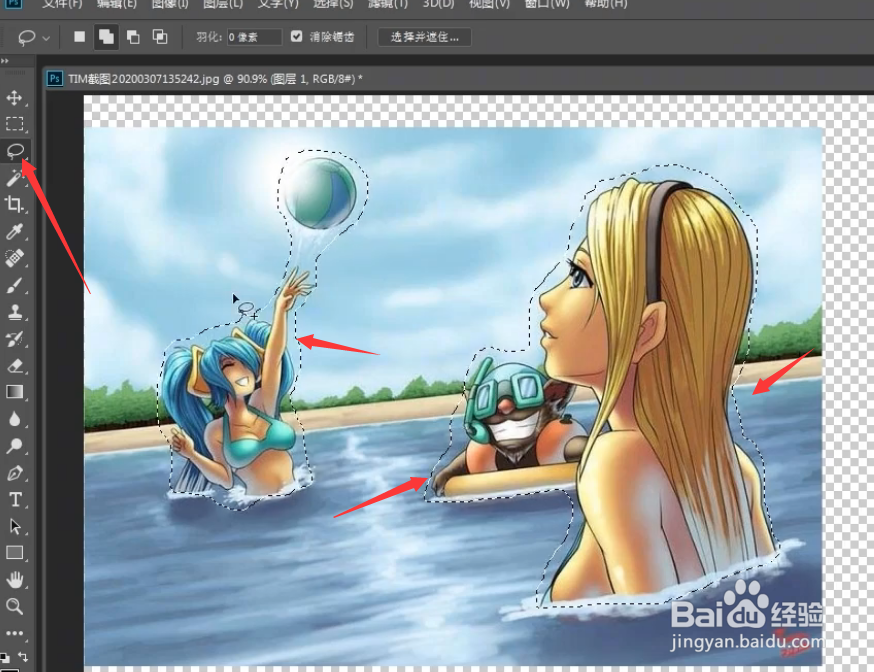Choose Intersect with Selection mode
Screen dimensions: 874x672
click(x=160, y=37)
